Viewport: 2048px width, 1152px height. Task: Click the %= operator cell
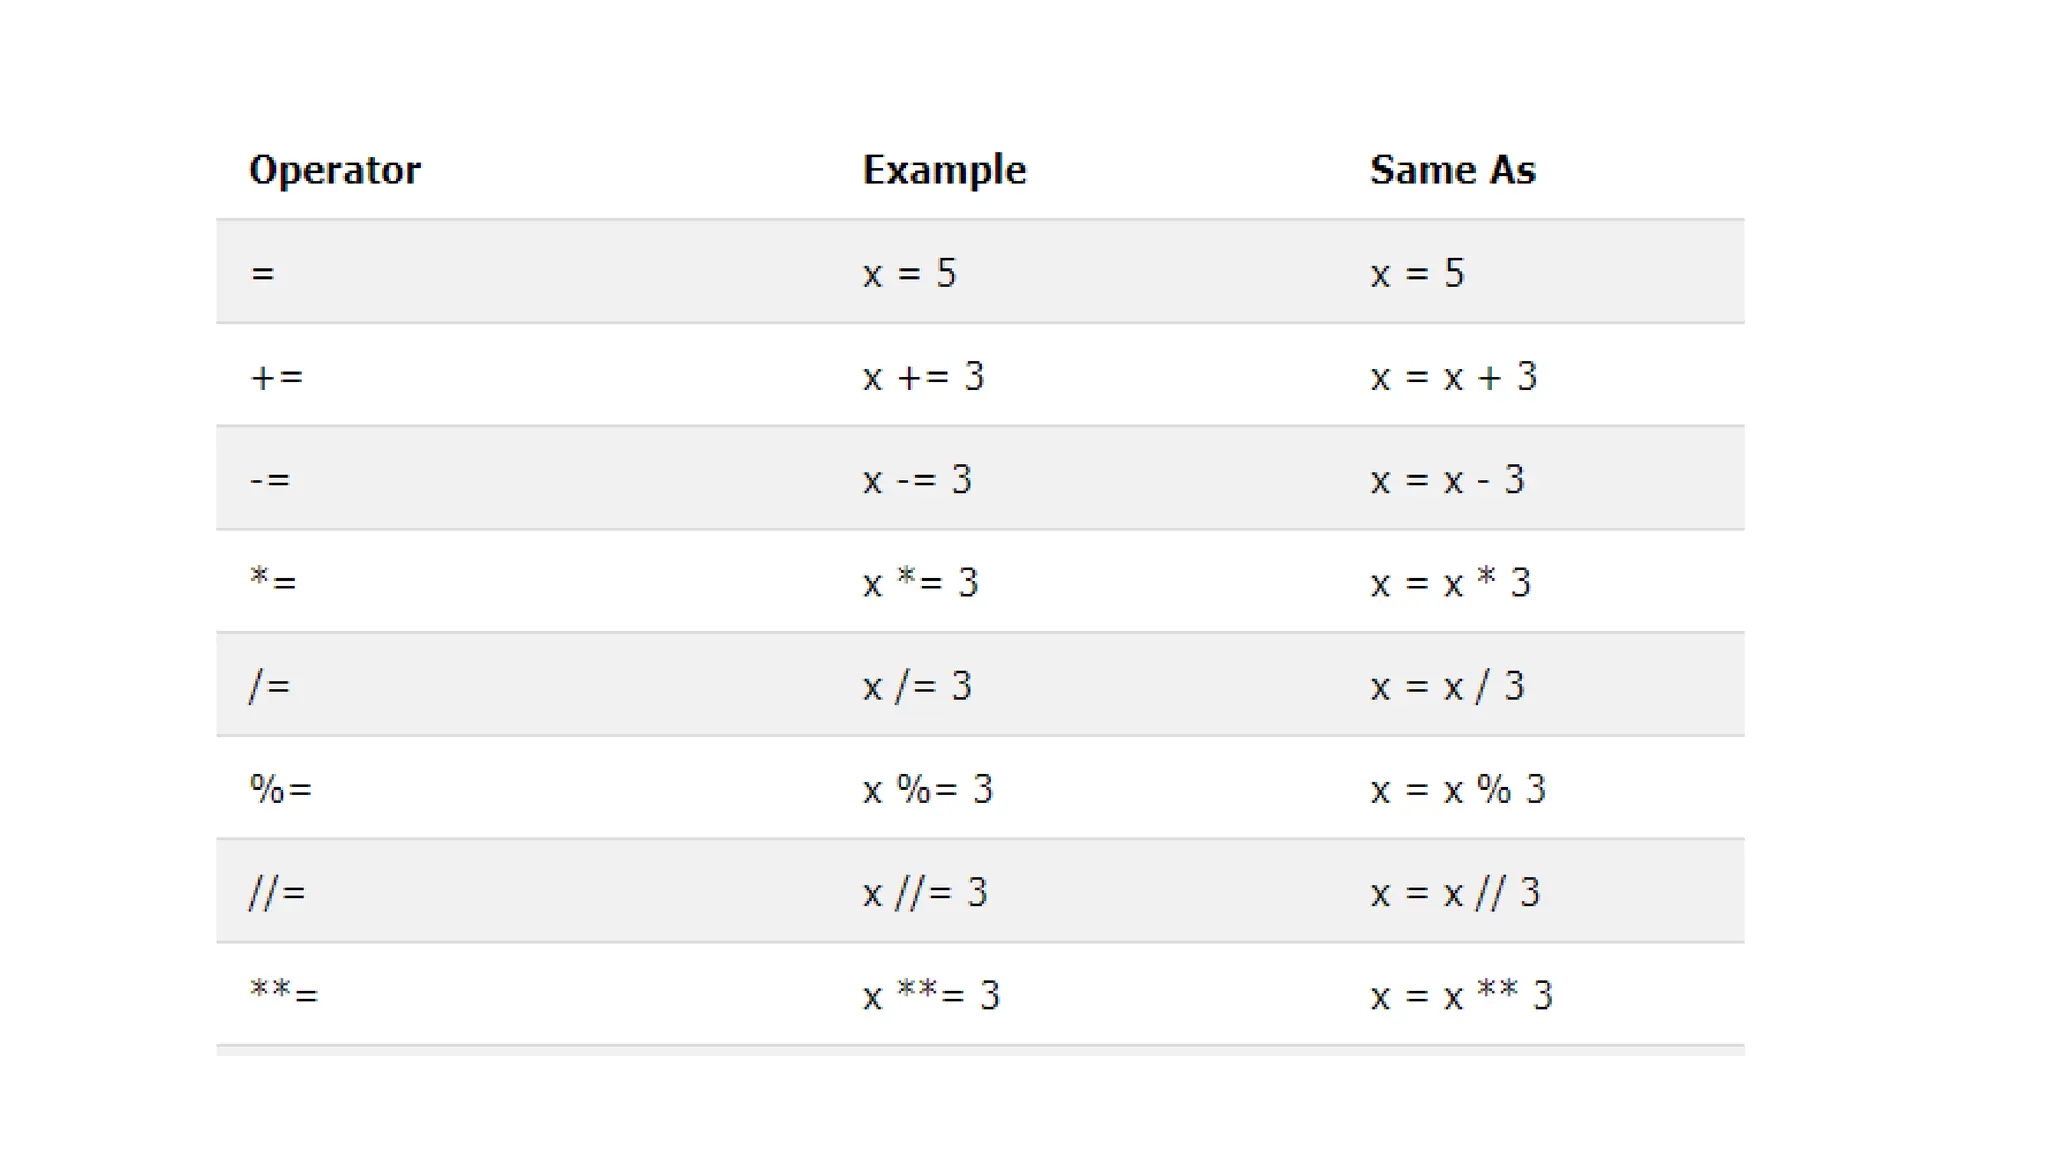coord(281,790)
